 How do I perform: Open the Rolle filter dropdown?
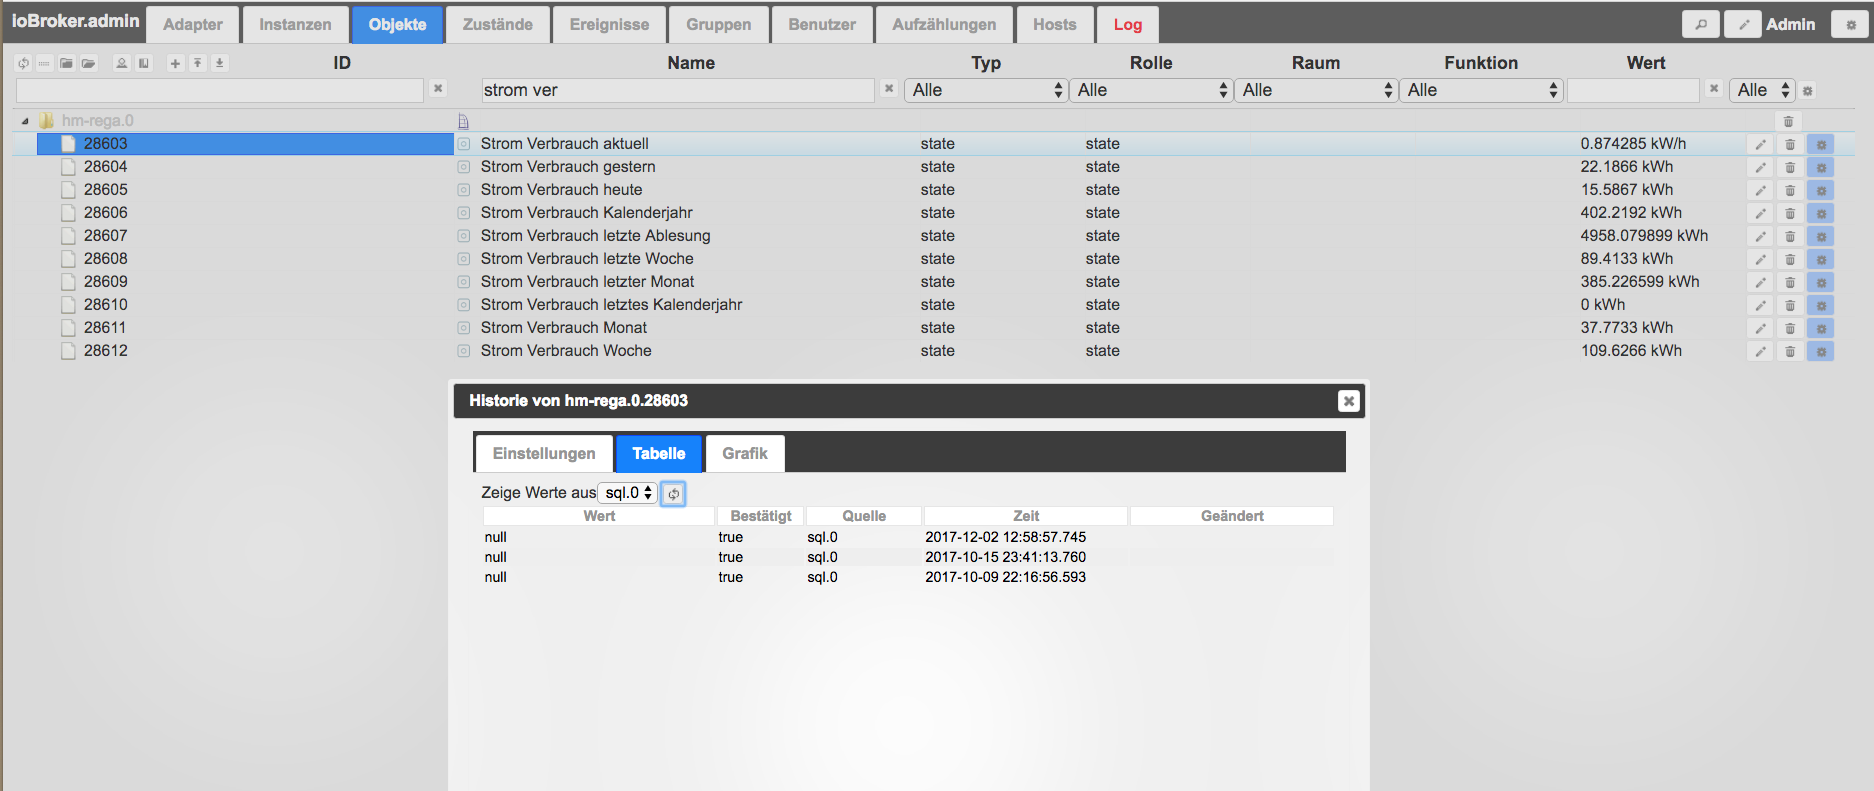[1151, 90]
